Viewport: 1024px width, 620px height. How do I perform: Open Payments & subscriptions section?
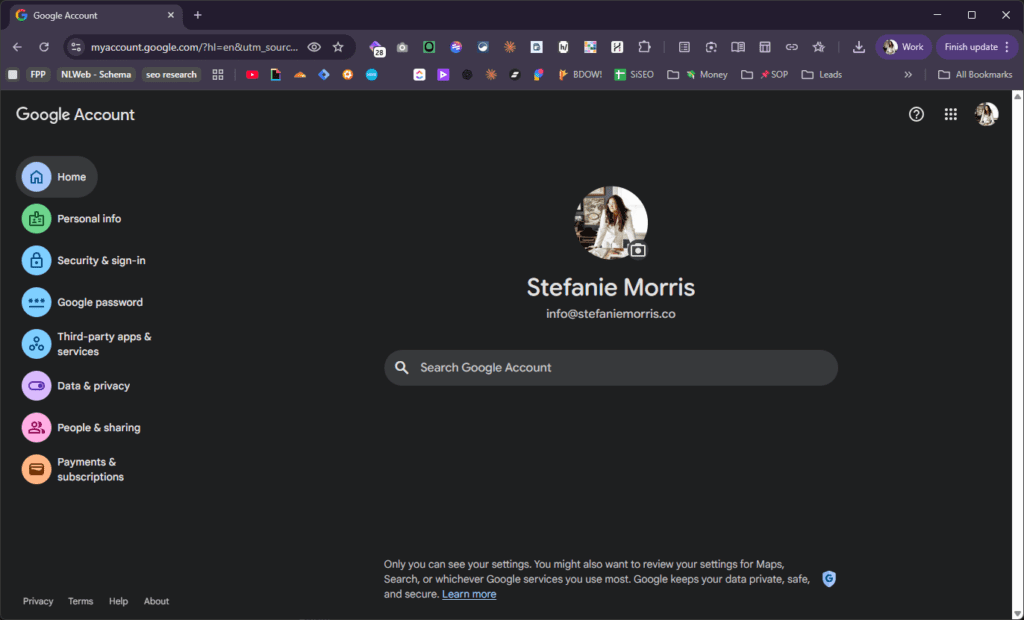(x=90, y=470)
